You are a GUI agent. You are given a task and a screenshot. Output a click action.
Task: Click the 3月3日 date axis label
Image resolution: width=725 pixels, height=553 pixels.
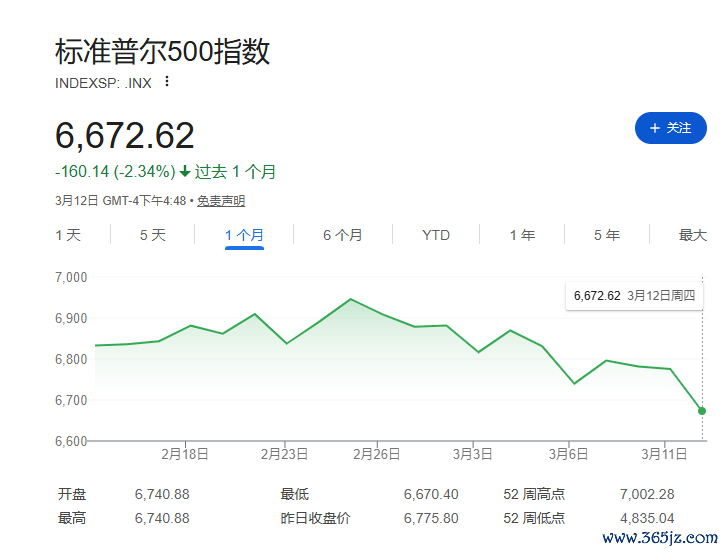(473, 454)
